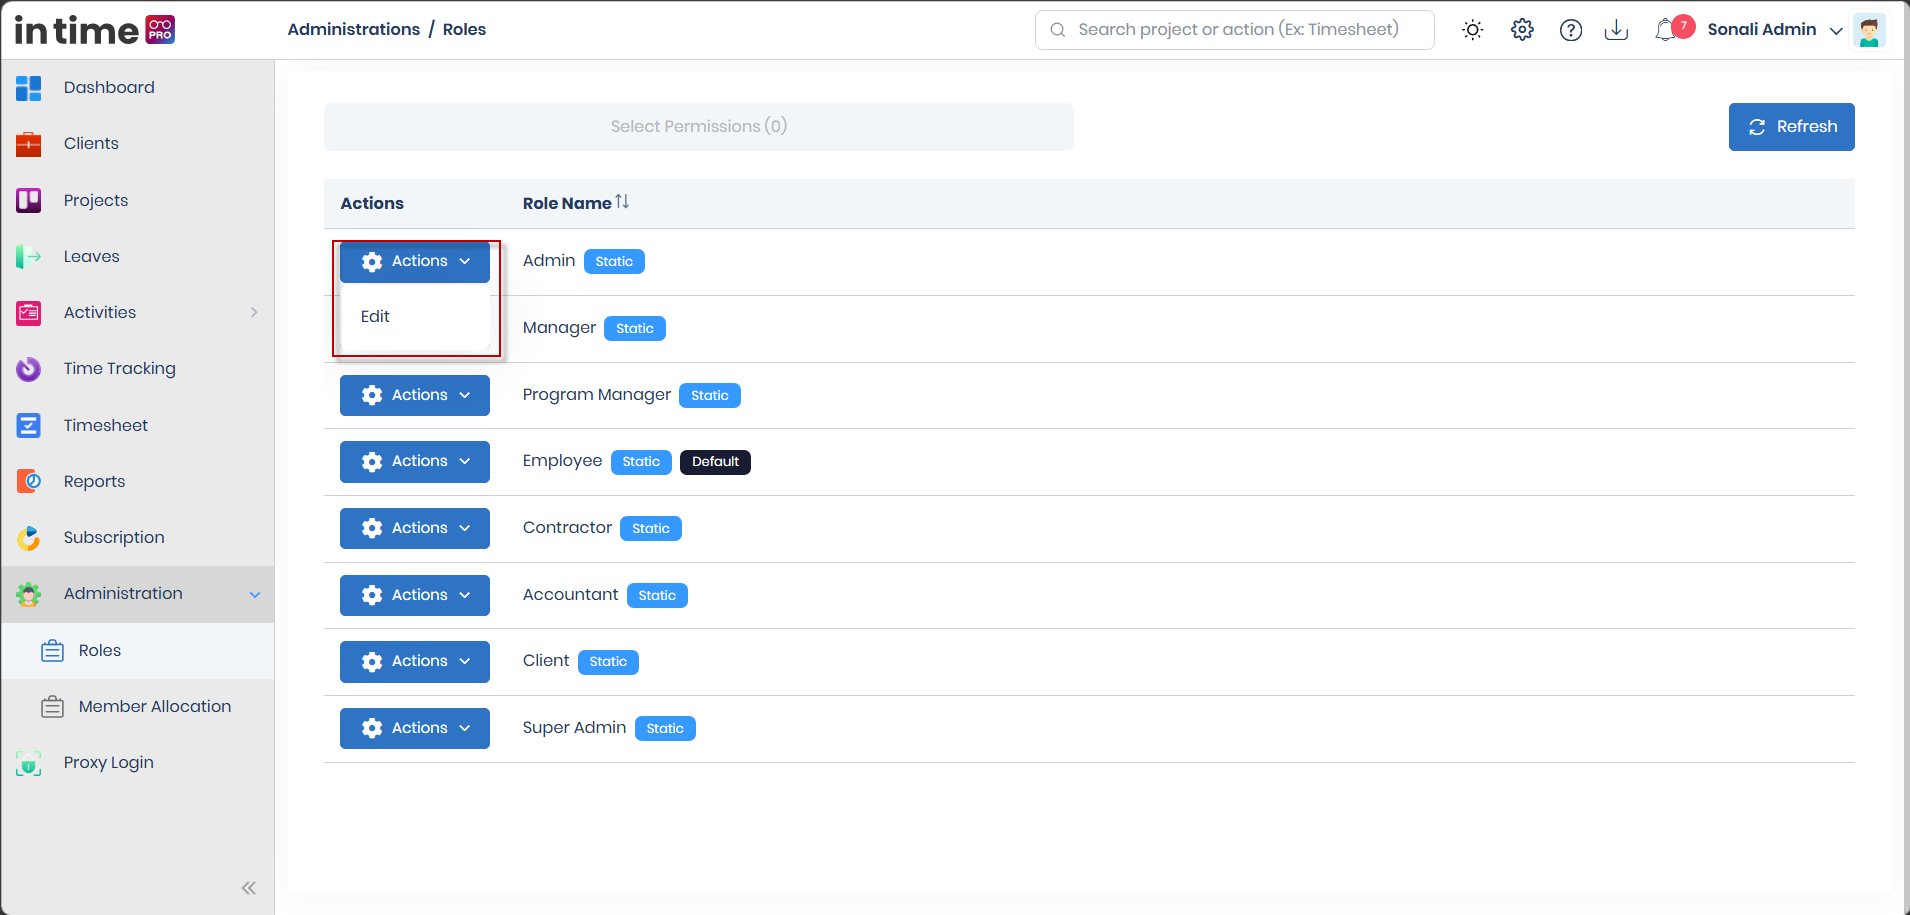Screen dimensions: 1910x915
Task: Open the in time PRO logo
Action: point(95,30)
